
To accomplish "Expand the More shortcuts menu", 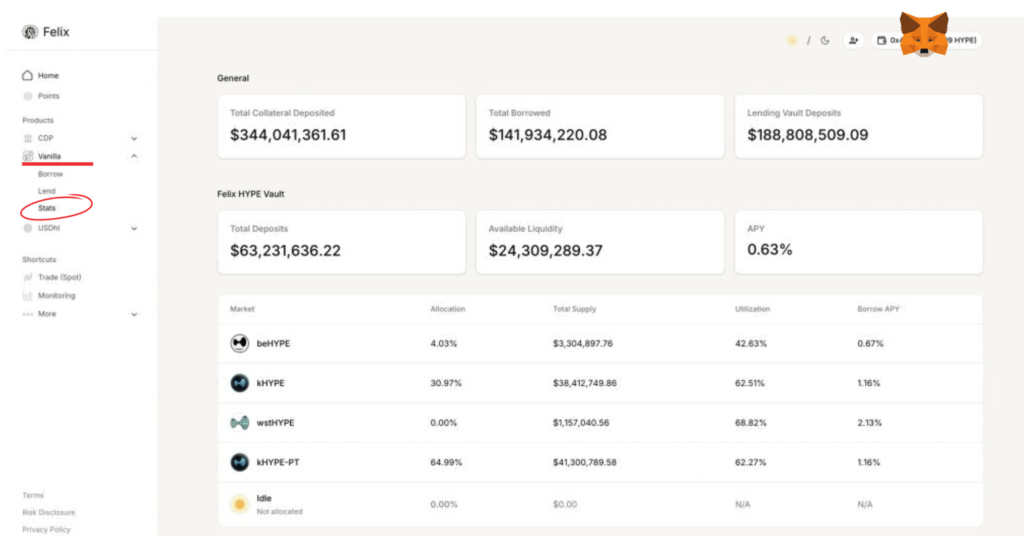I will 134,314.
